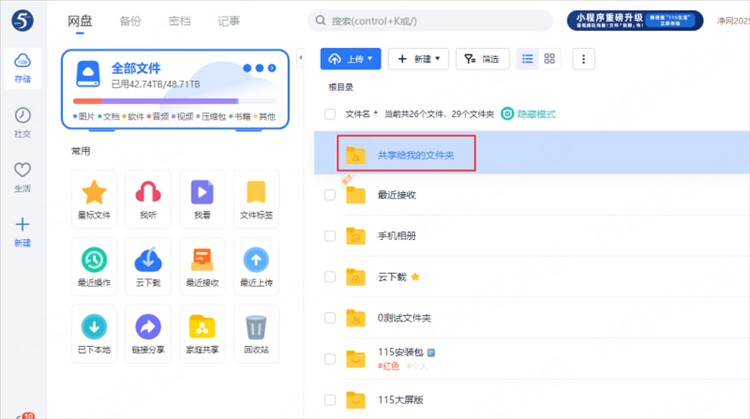This screenshot has width=750, height=419.
Task: Open 星标文件 starred files shortcut
Action: (x=94, y=199)
